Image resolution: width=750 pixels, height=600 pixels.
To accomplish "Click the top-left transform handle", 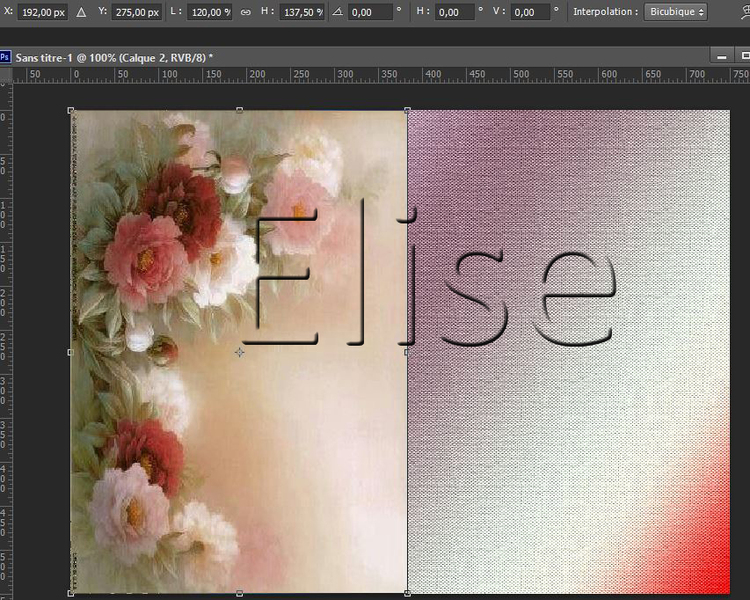I will tap(71, 110).
